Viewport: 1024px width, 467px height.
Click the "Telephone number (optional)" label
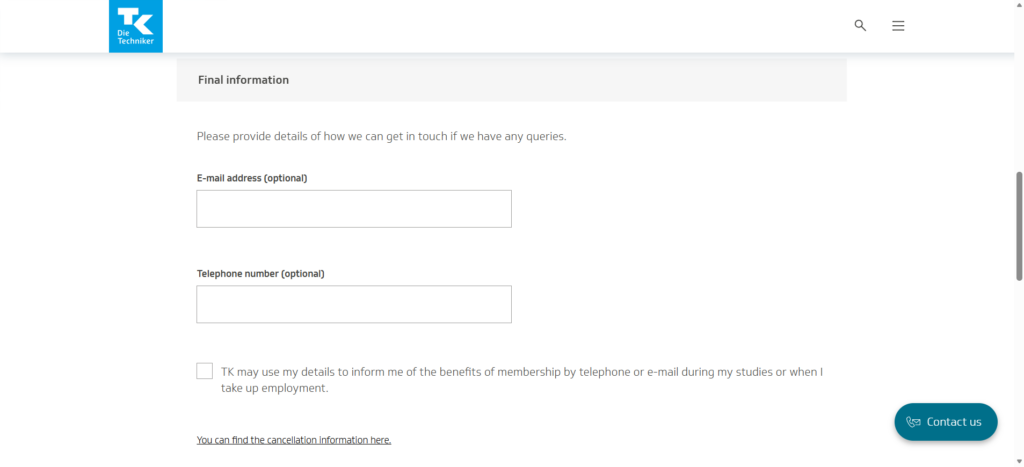(x=260, y=273)
